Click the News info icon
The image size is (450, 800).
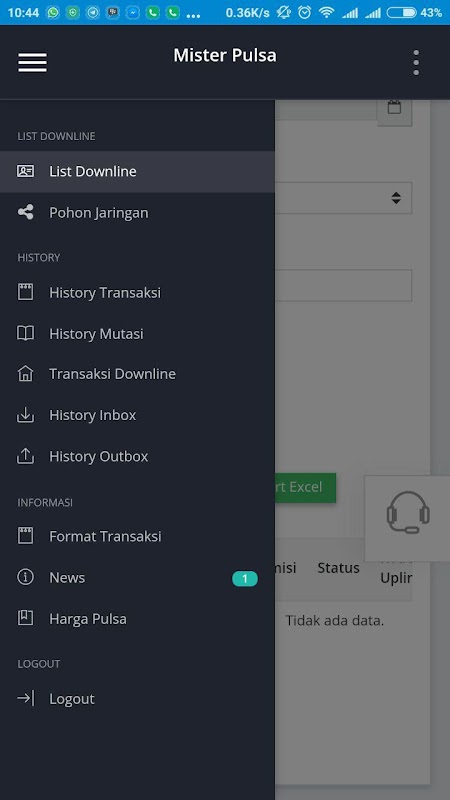coord(26,577)
